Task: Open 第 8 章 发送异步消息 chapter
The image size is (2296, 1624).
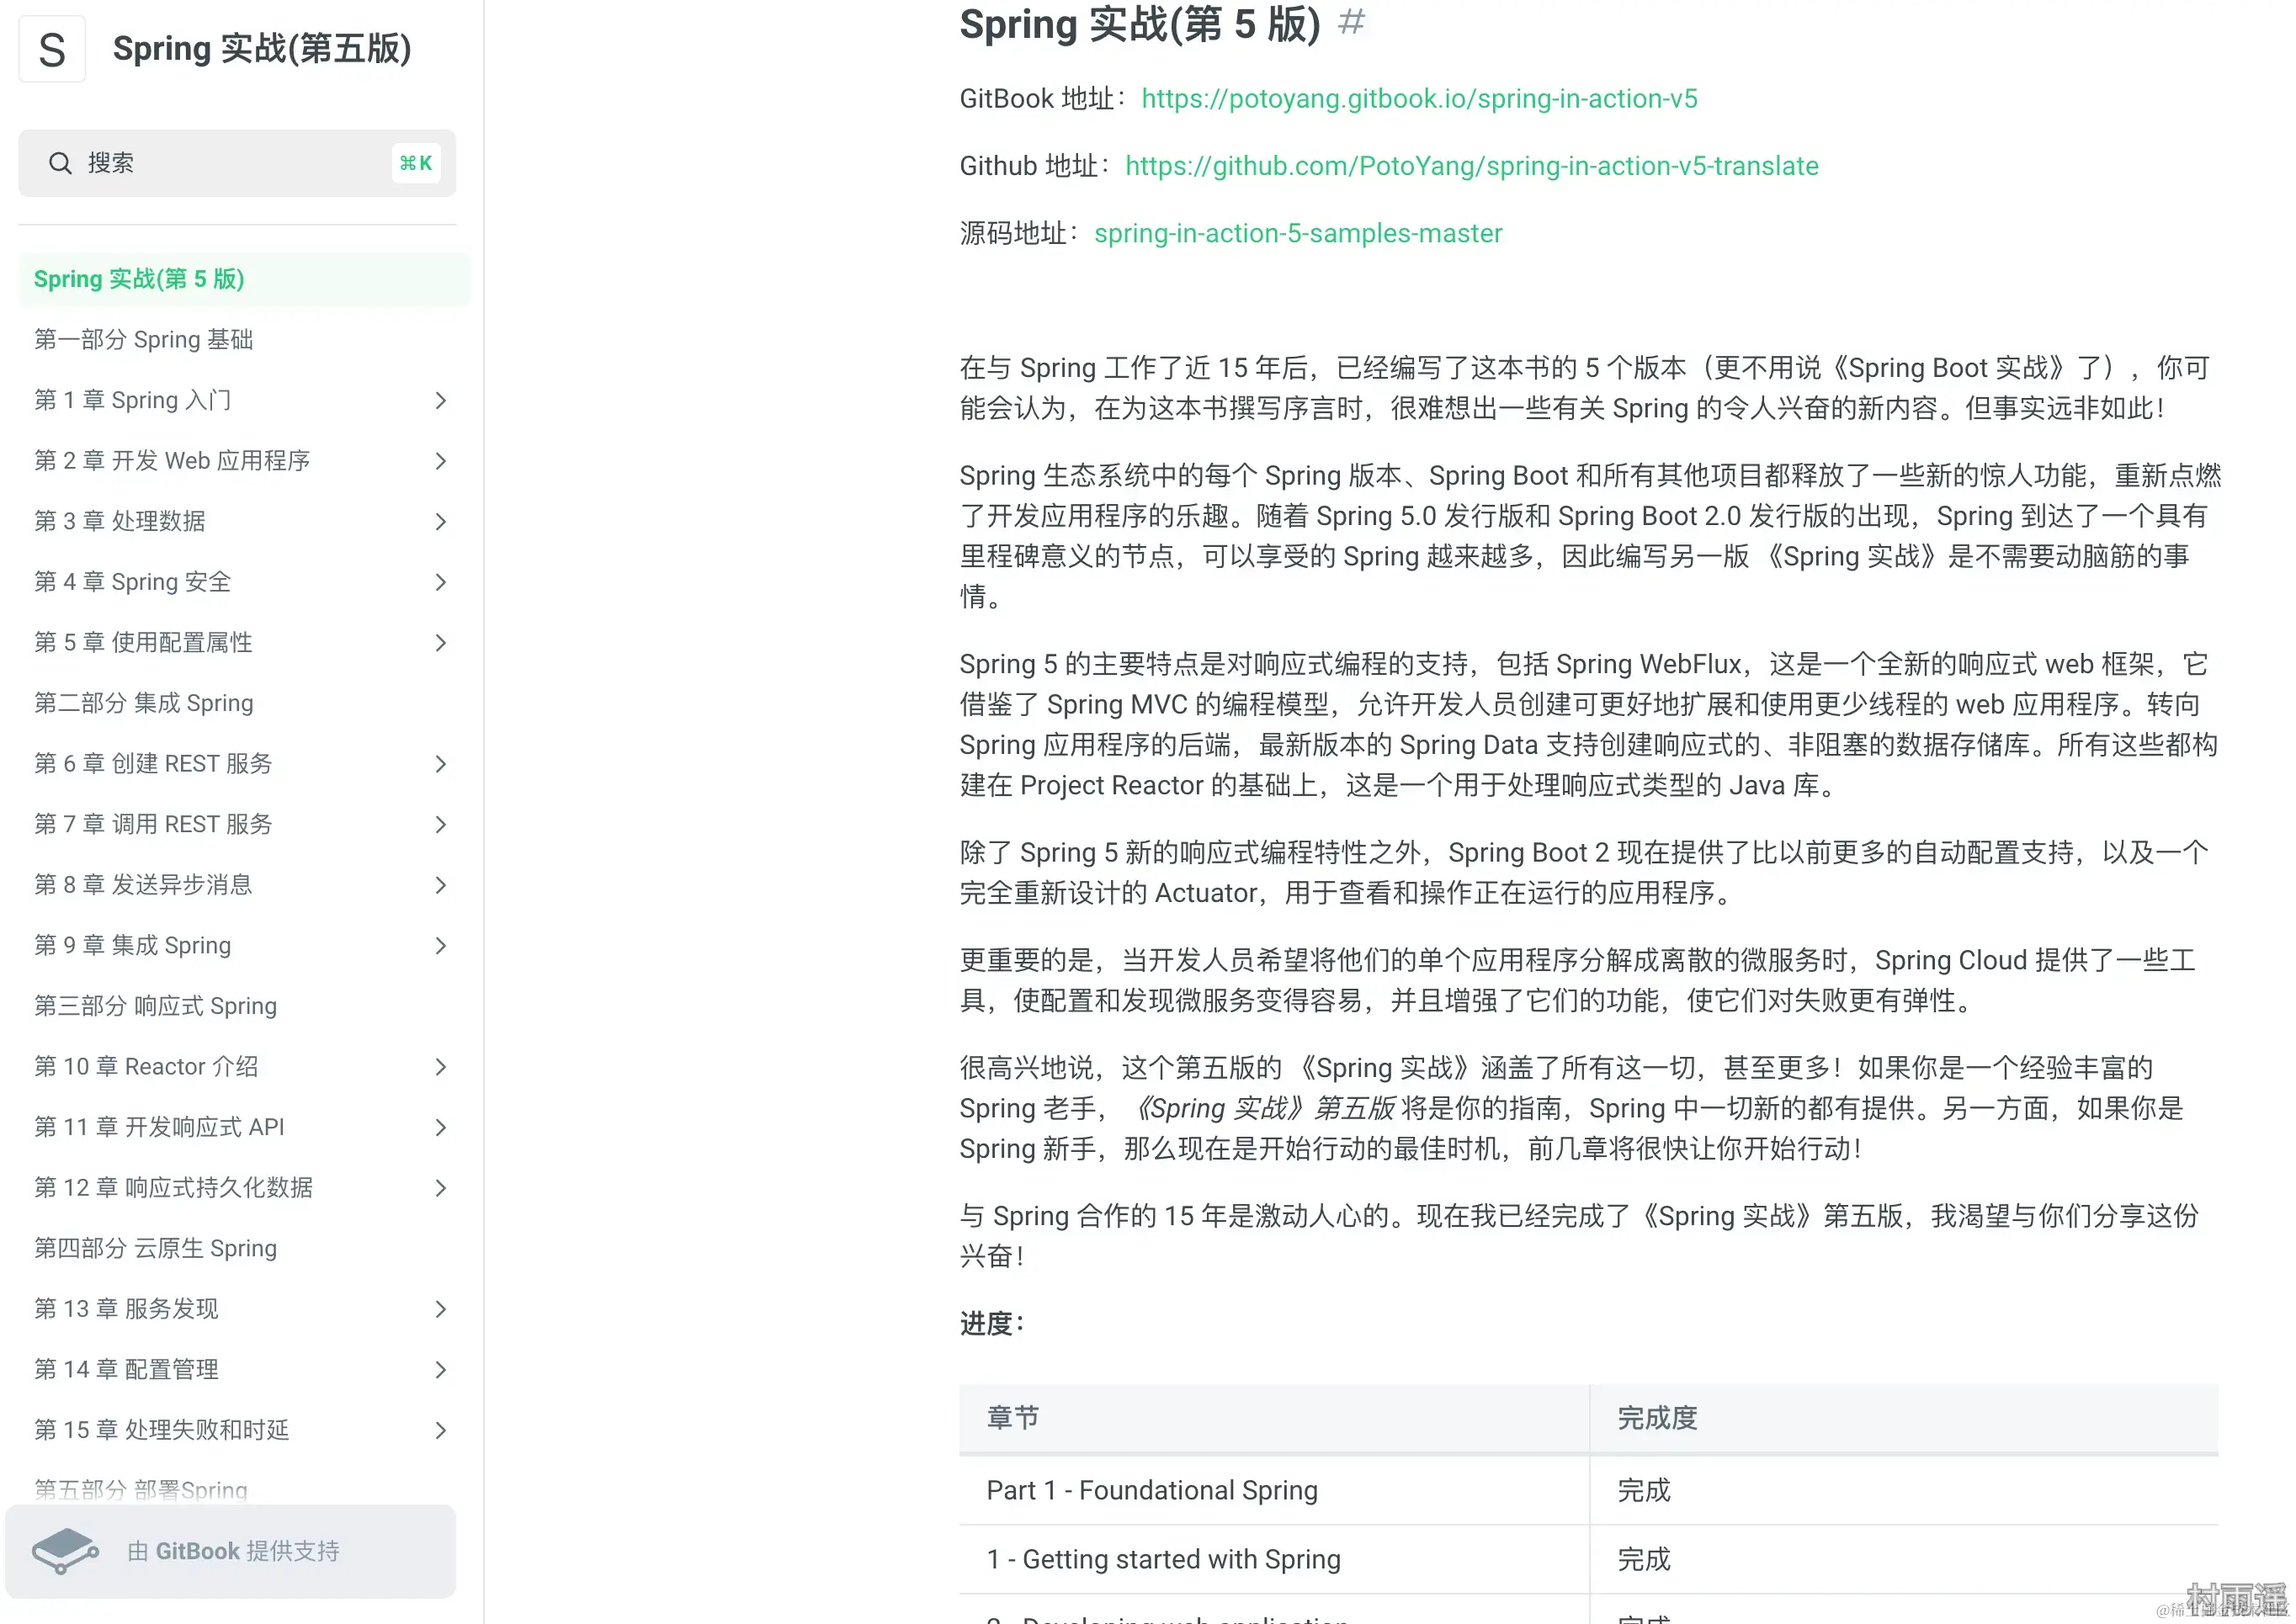Action: tap(143, 885)
